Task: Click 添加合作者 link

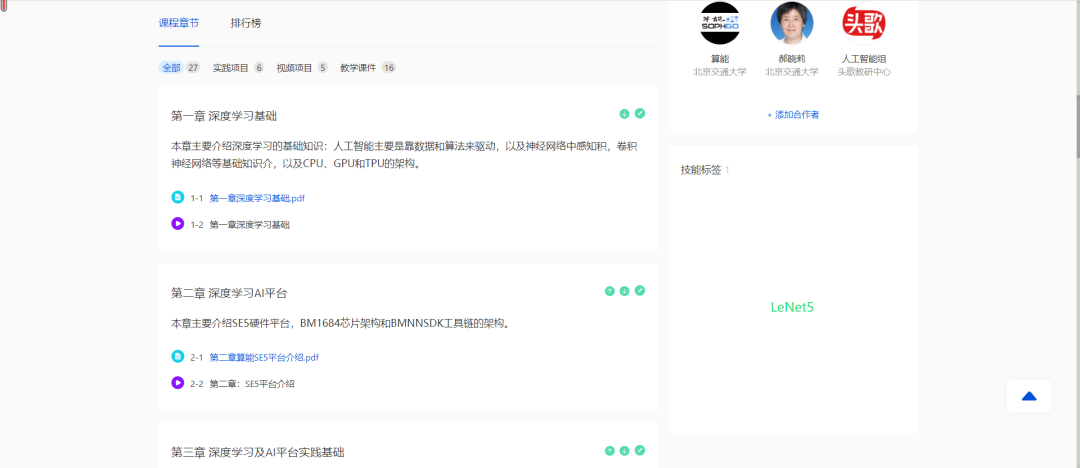Action: (x=793, y=114)
